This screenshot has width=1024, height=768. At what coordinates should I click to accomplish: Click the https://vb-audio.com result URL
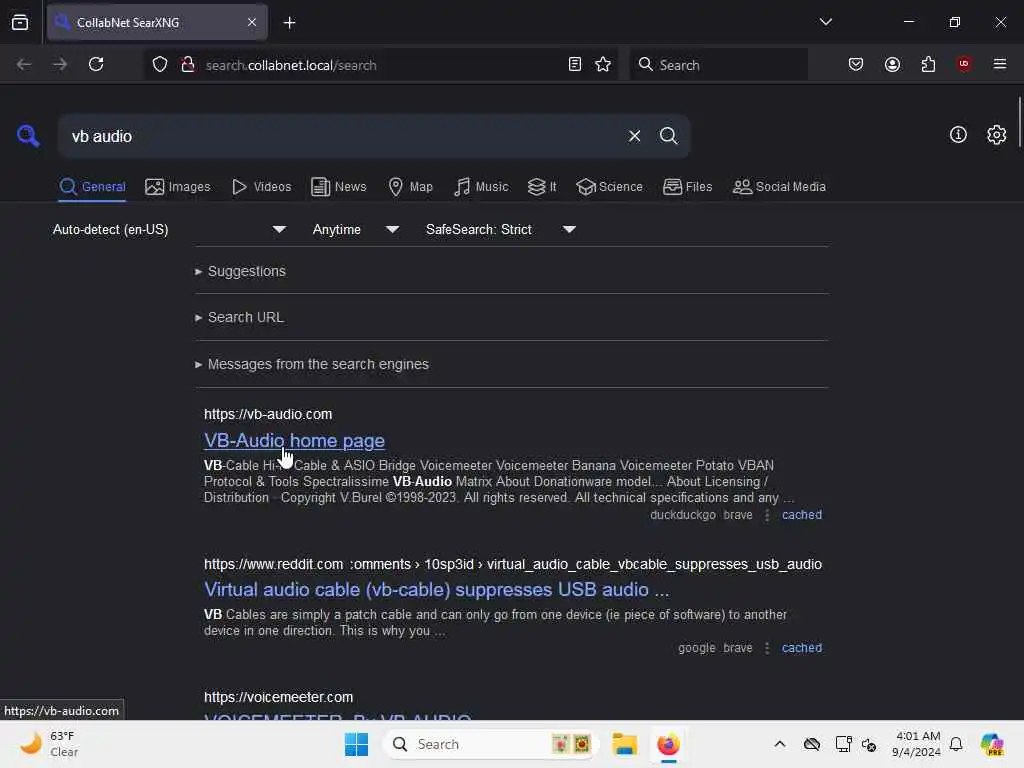268,414
